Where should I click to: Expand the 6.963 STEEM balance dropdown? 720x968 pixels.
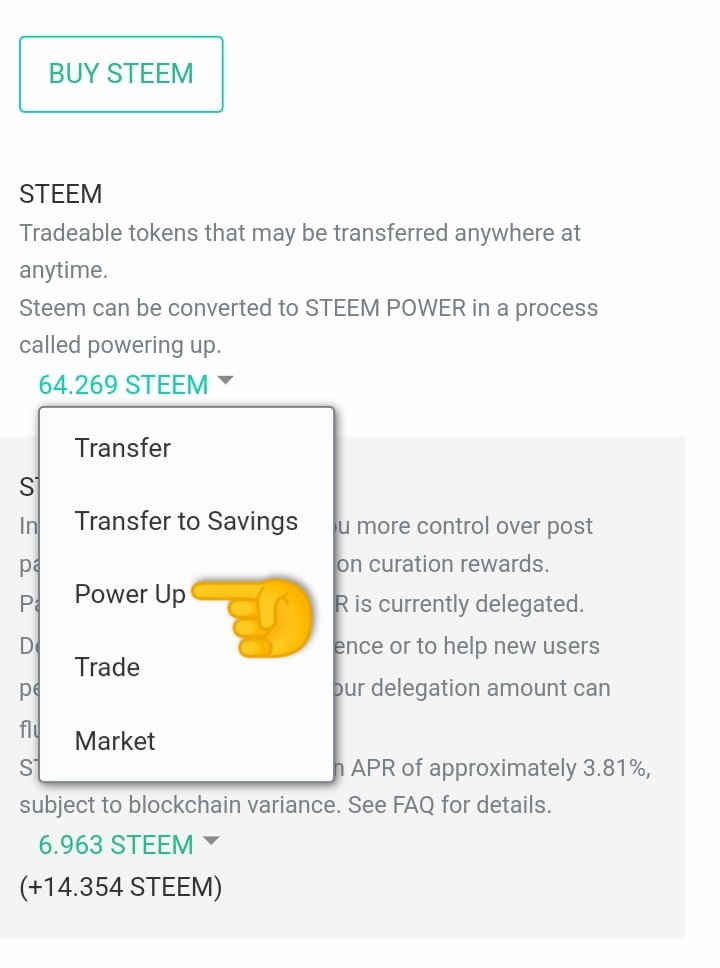click(x=116, y=845)
